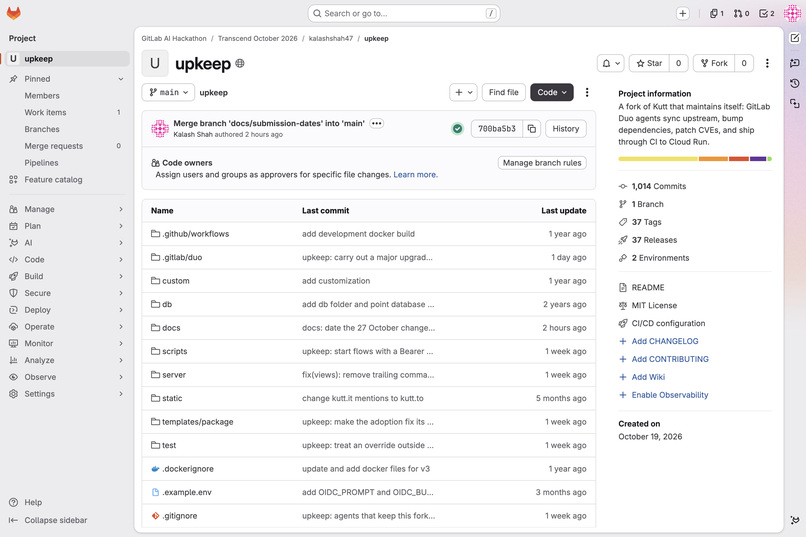This screenshot has width=806, height=537.
Task: Open the history clock icon in right rail
Action: (795, 83)
